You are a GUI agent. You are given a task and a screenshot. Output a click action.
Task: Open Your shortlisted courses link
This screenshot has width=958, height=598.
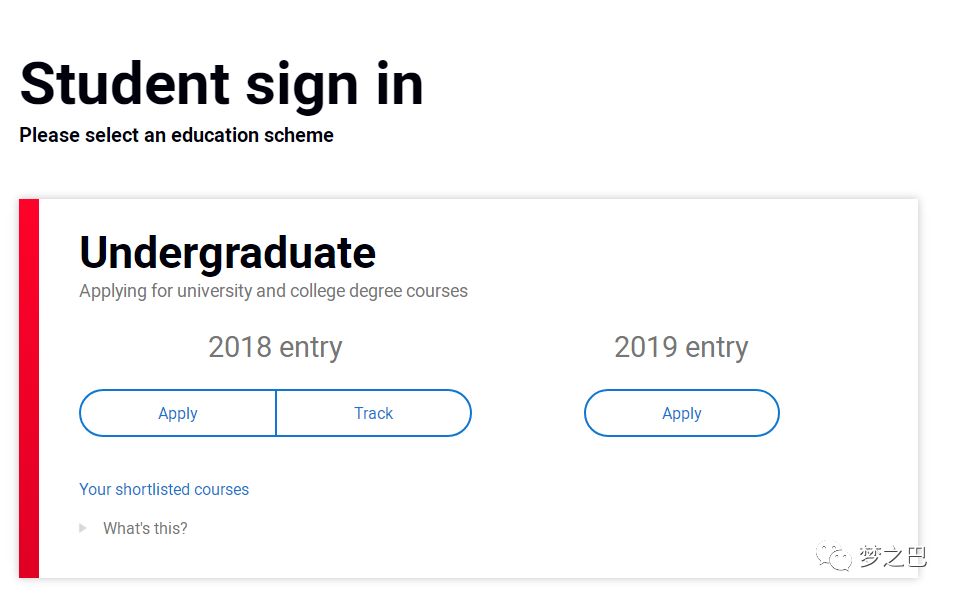click(164, 489)
